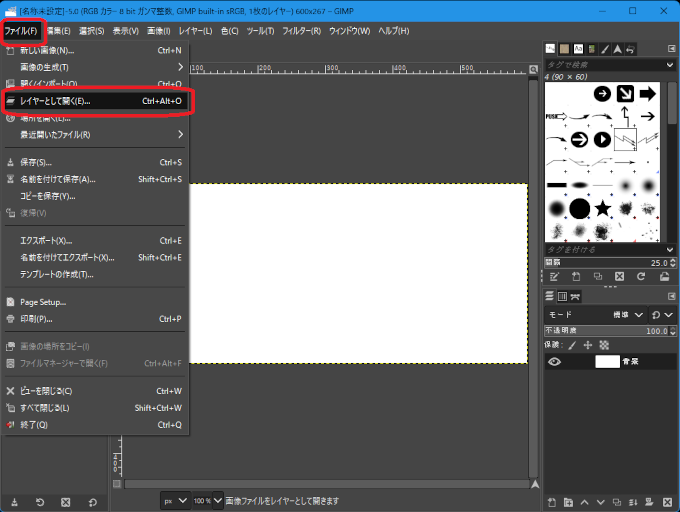Viewport: 680px width, 512px height.
Task: Click Delete tool preset icon bottom-left
Action: pos(65,502)
